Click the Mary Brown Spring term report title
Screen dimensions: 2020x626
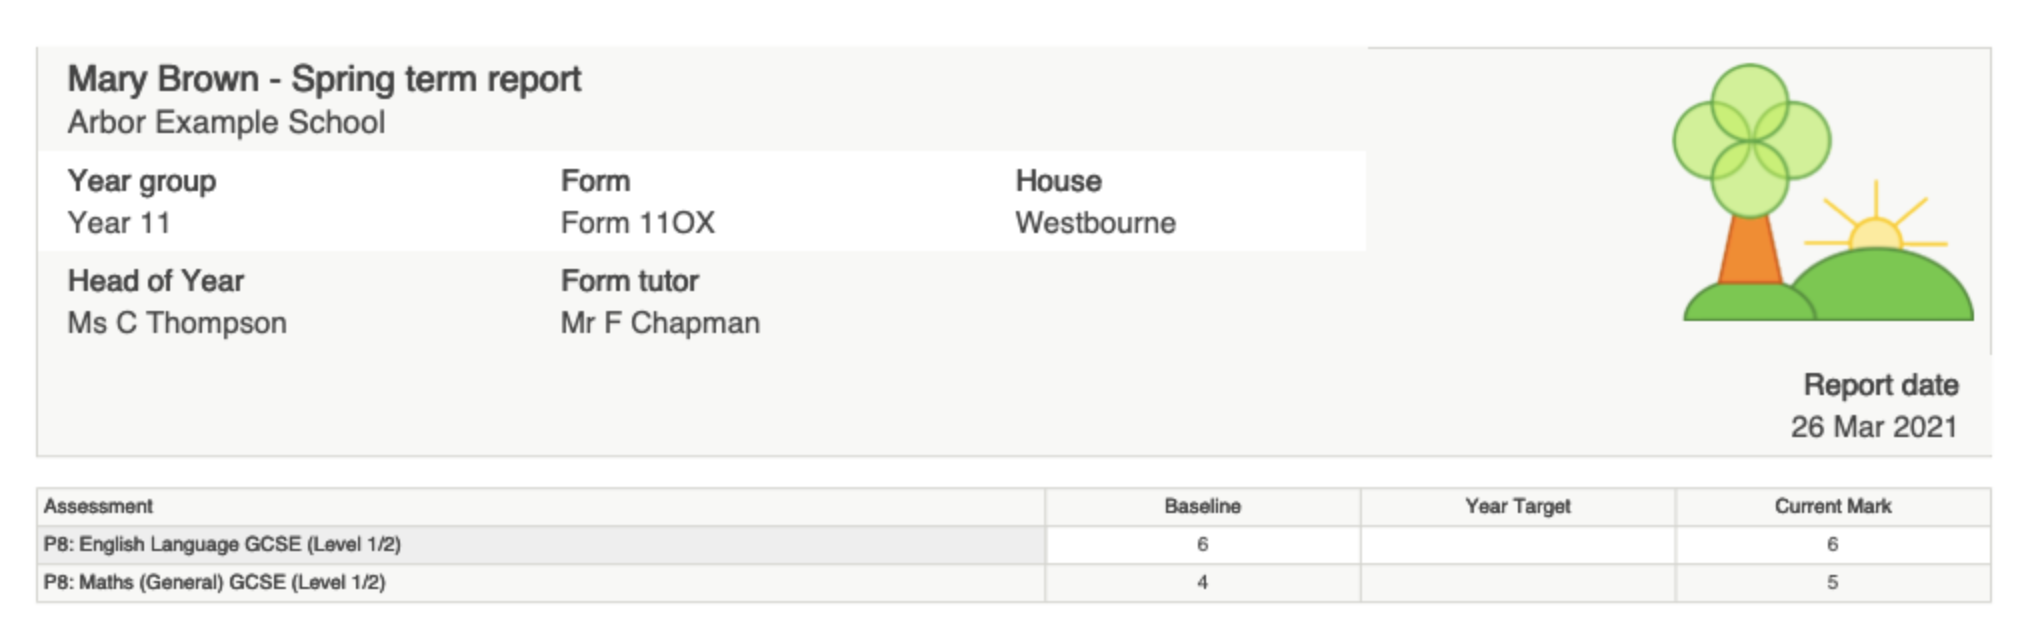tap(324, 79)
